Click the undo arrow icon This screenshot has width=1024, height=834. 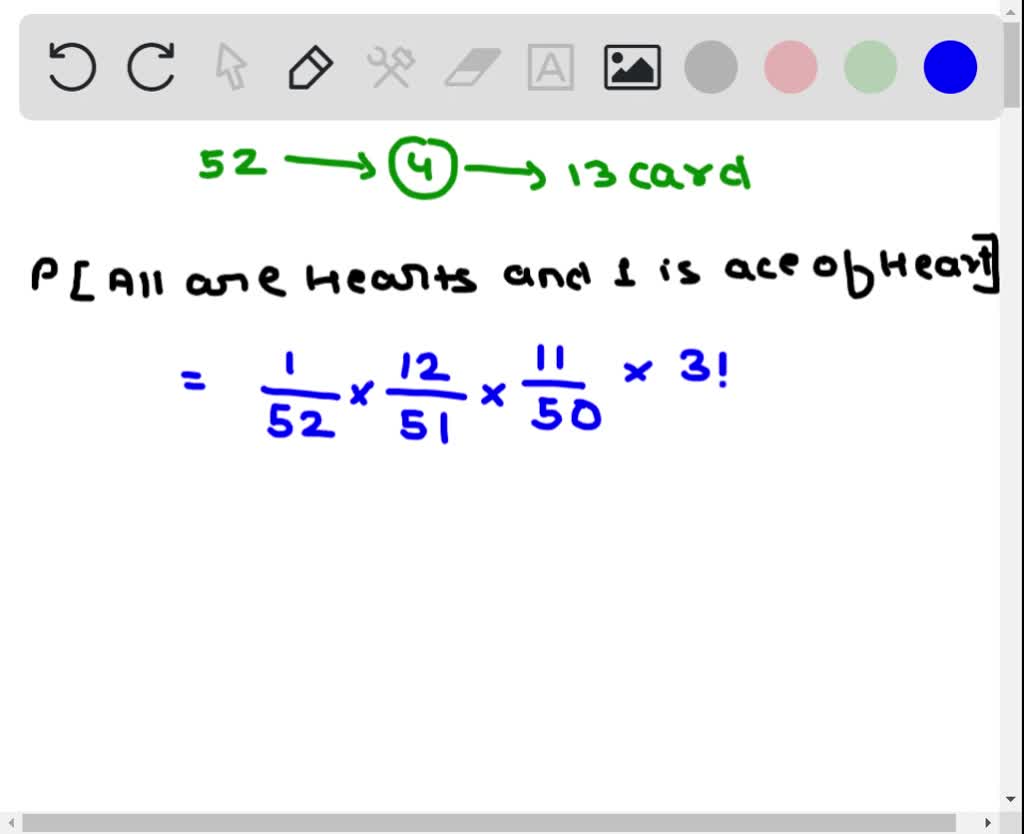click(x=72, y=67)
